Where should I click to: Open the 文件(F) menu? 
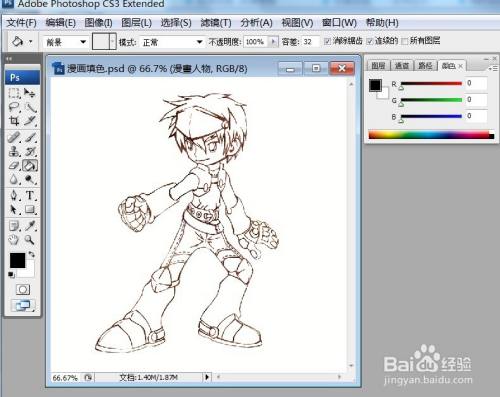click(21, 23)
